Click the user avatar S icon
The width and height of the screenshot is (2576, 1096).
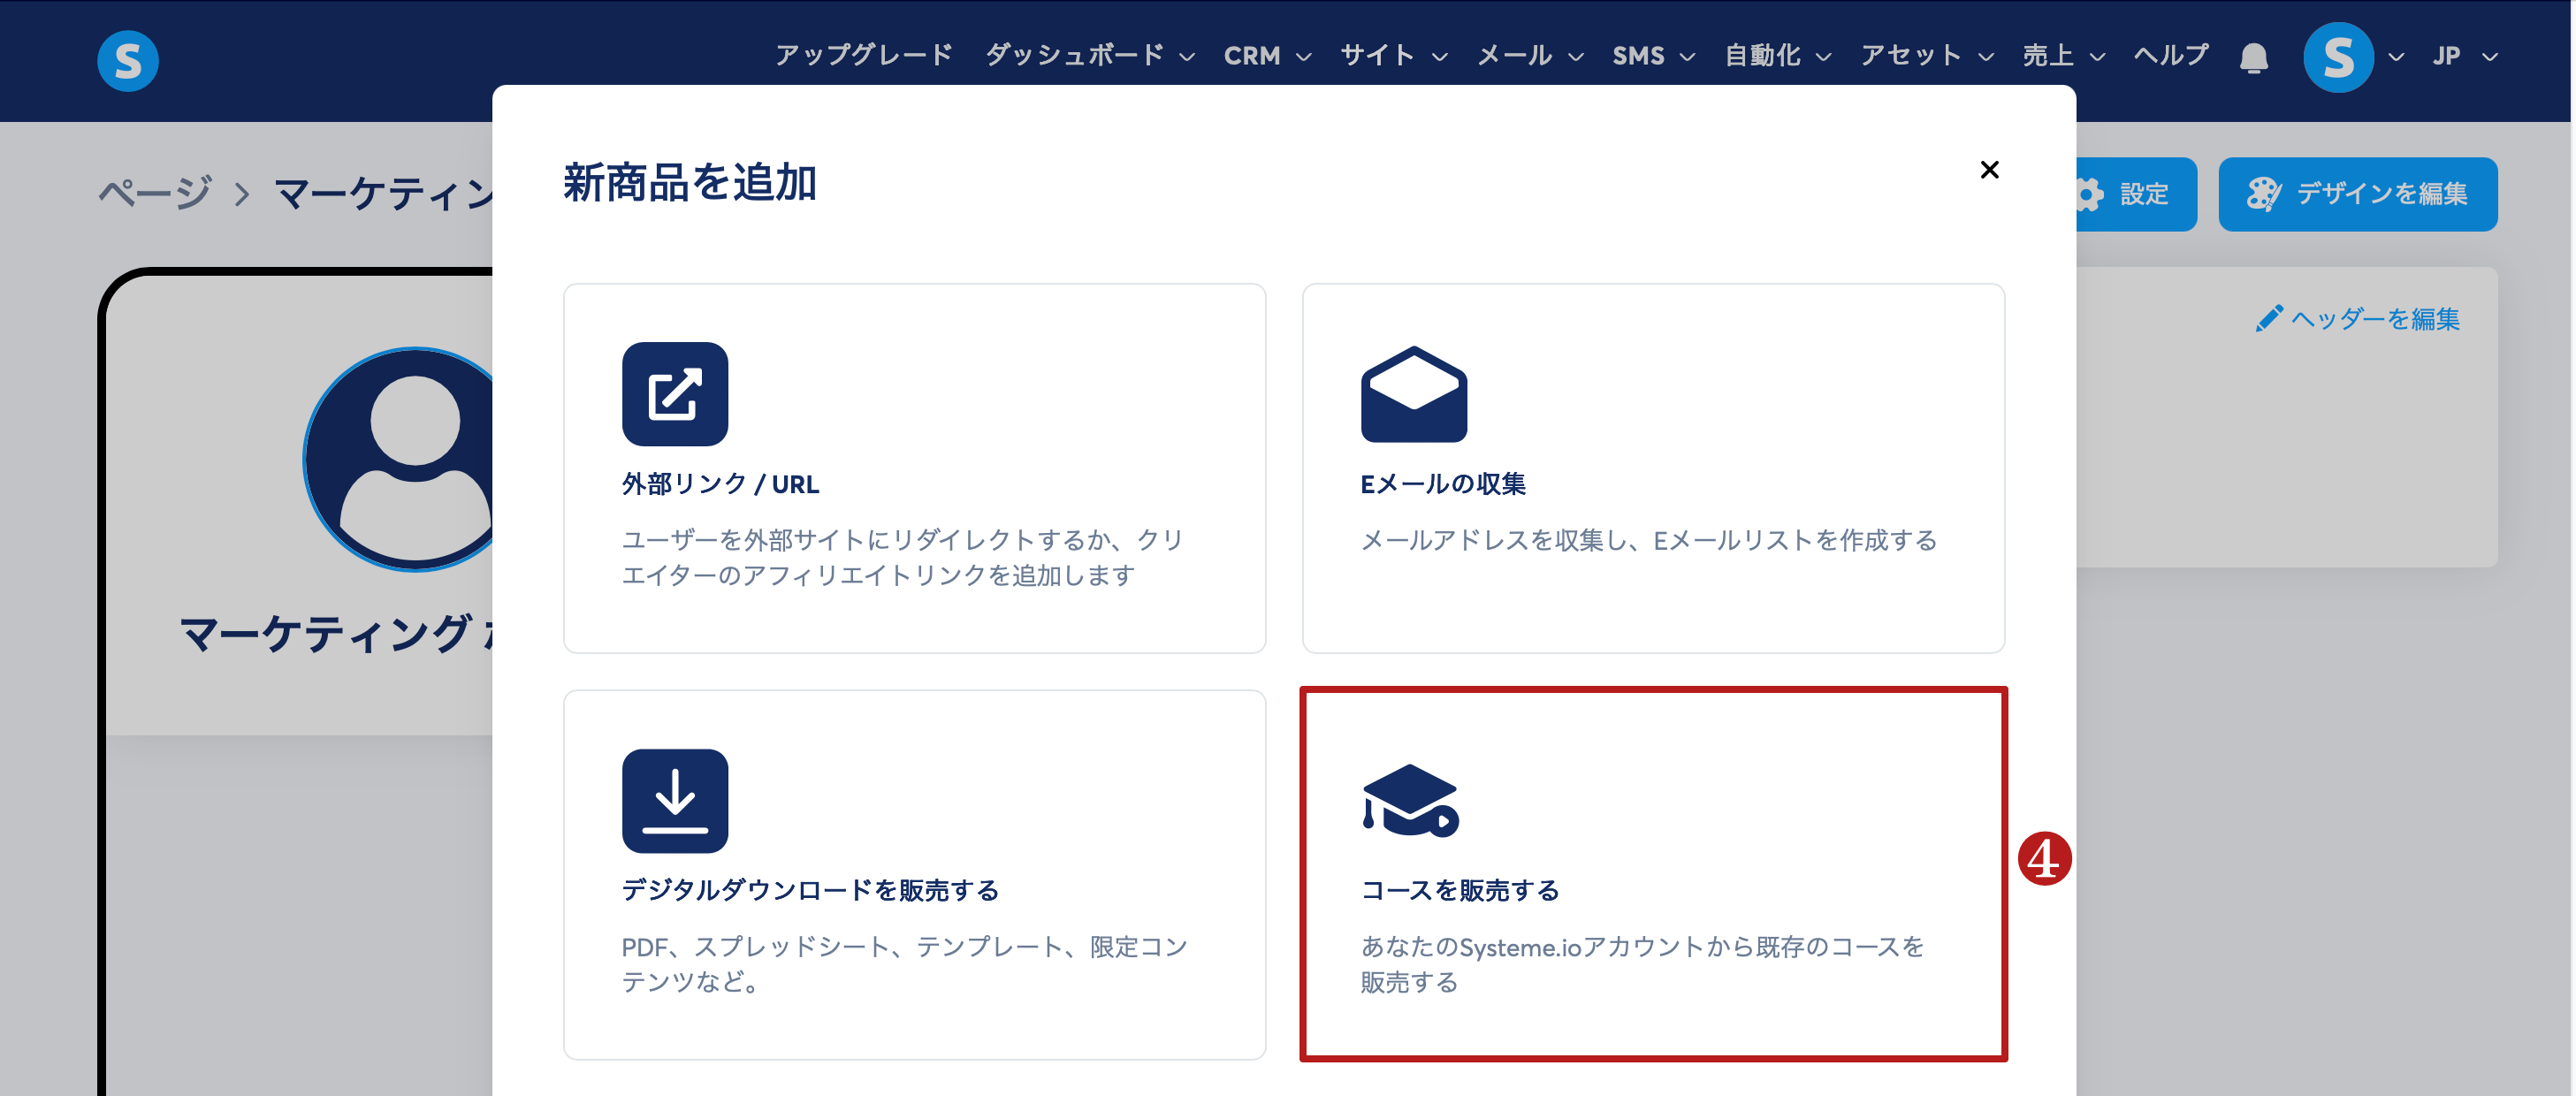pos(2337,57)
